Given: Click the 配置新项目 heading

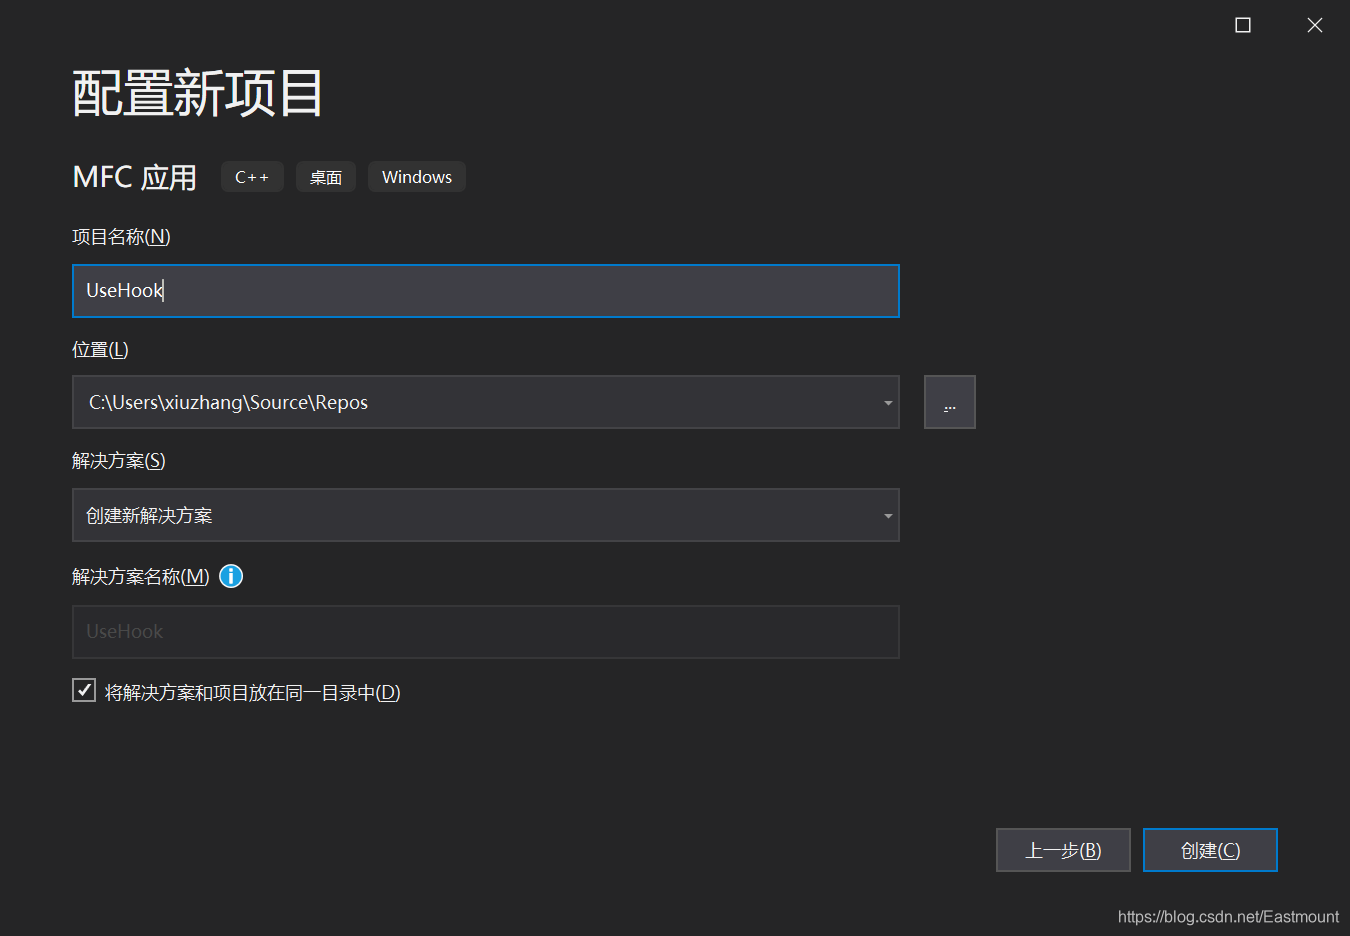Looking at the screenshot, I should tap(198, 93).
